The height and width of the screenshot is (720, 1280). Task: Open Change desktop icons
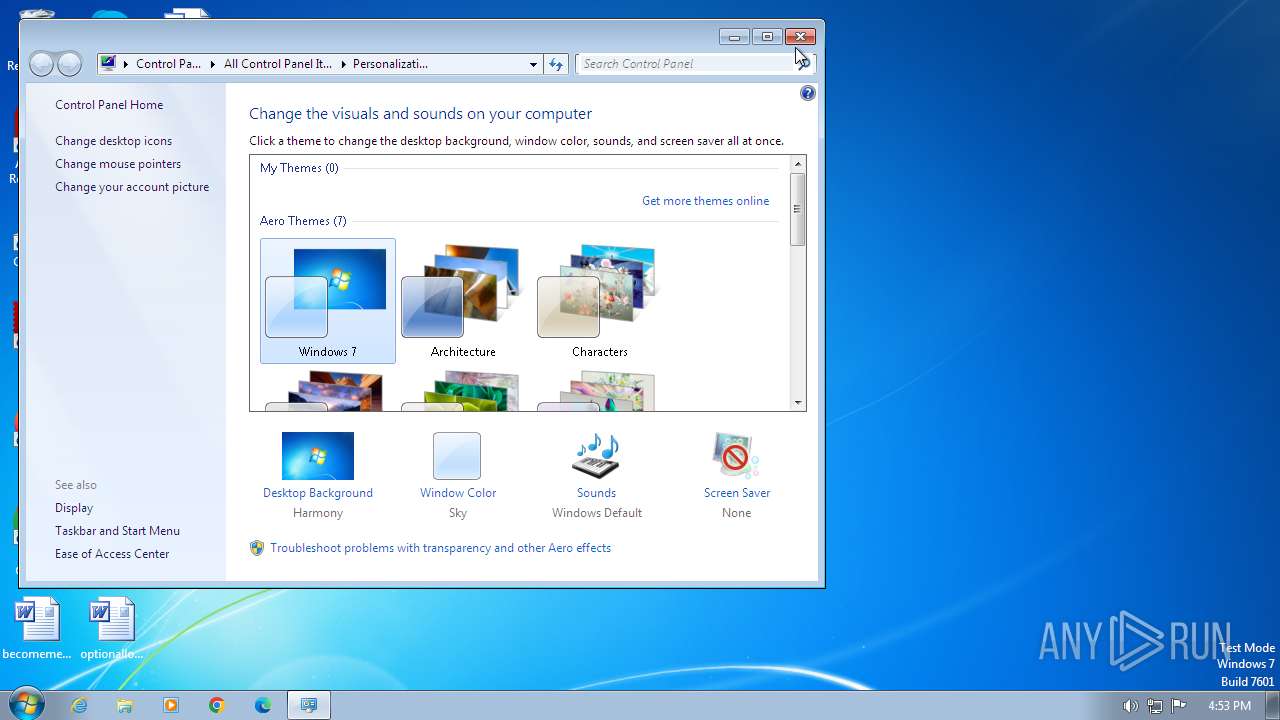pyautogui.click(x=114, y=141)
